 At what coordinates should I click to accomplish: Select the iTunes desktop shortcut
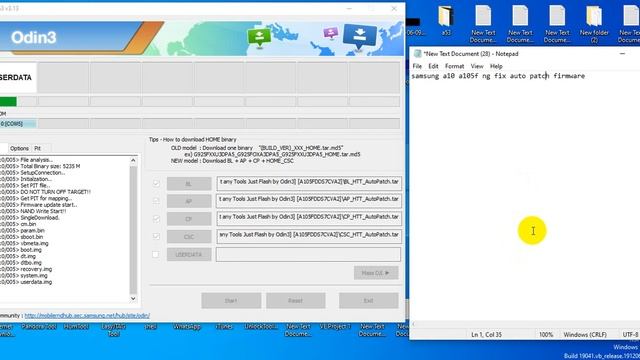pos(224,327)
